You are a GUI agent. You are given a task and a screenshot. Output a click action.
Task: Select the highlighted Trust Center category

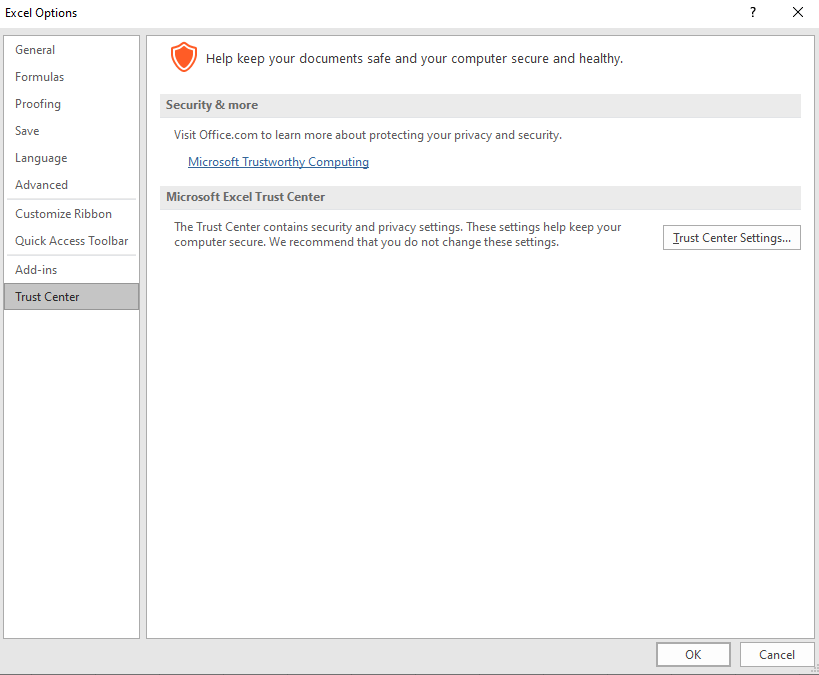(72, 297)
